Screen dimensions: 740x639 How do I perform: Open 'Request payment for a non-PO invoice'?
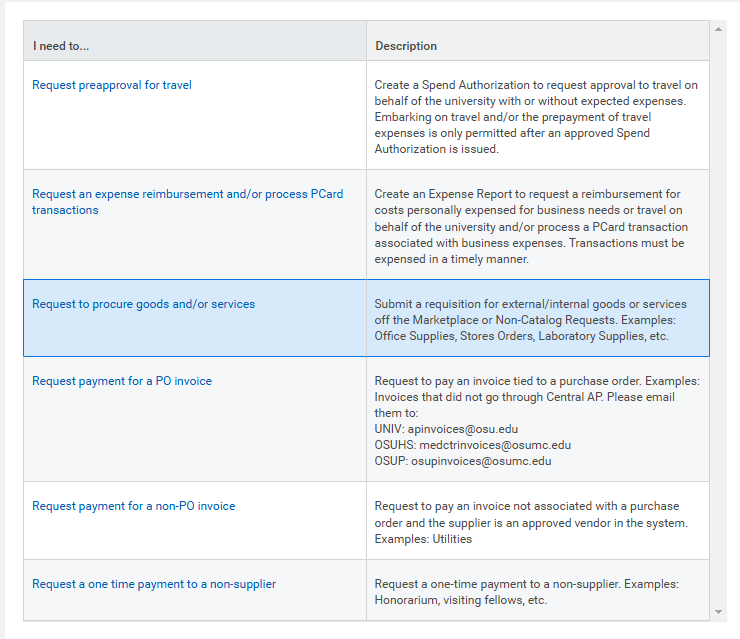click(134, 506)
